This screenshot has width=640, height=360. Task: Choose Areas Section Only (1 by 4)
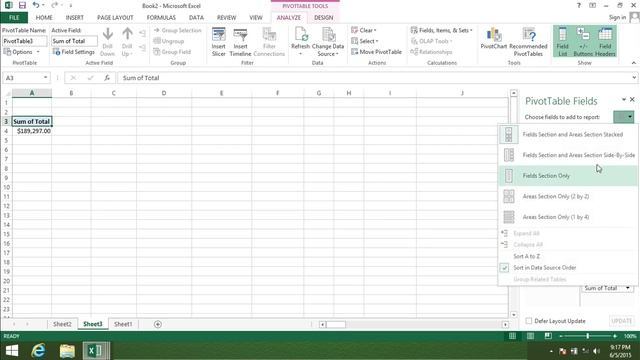[x=568, y=217]
